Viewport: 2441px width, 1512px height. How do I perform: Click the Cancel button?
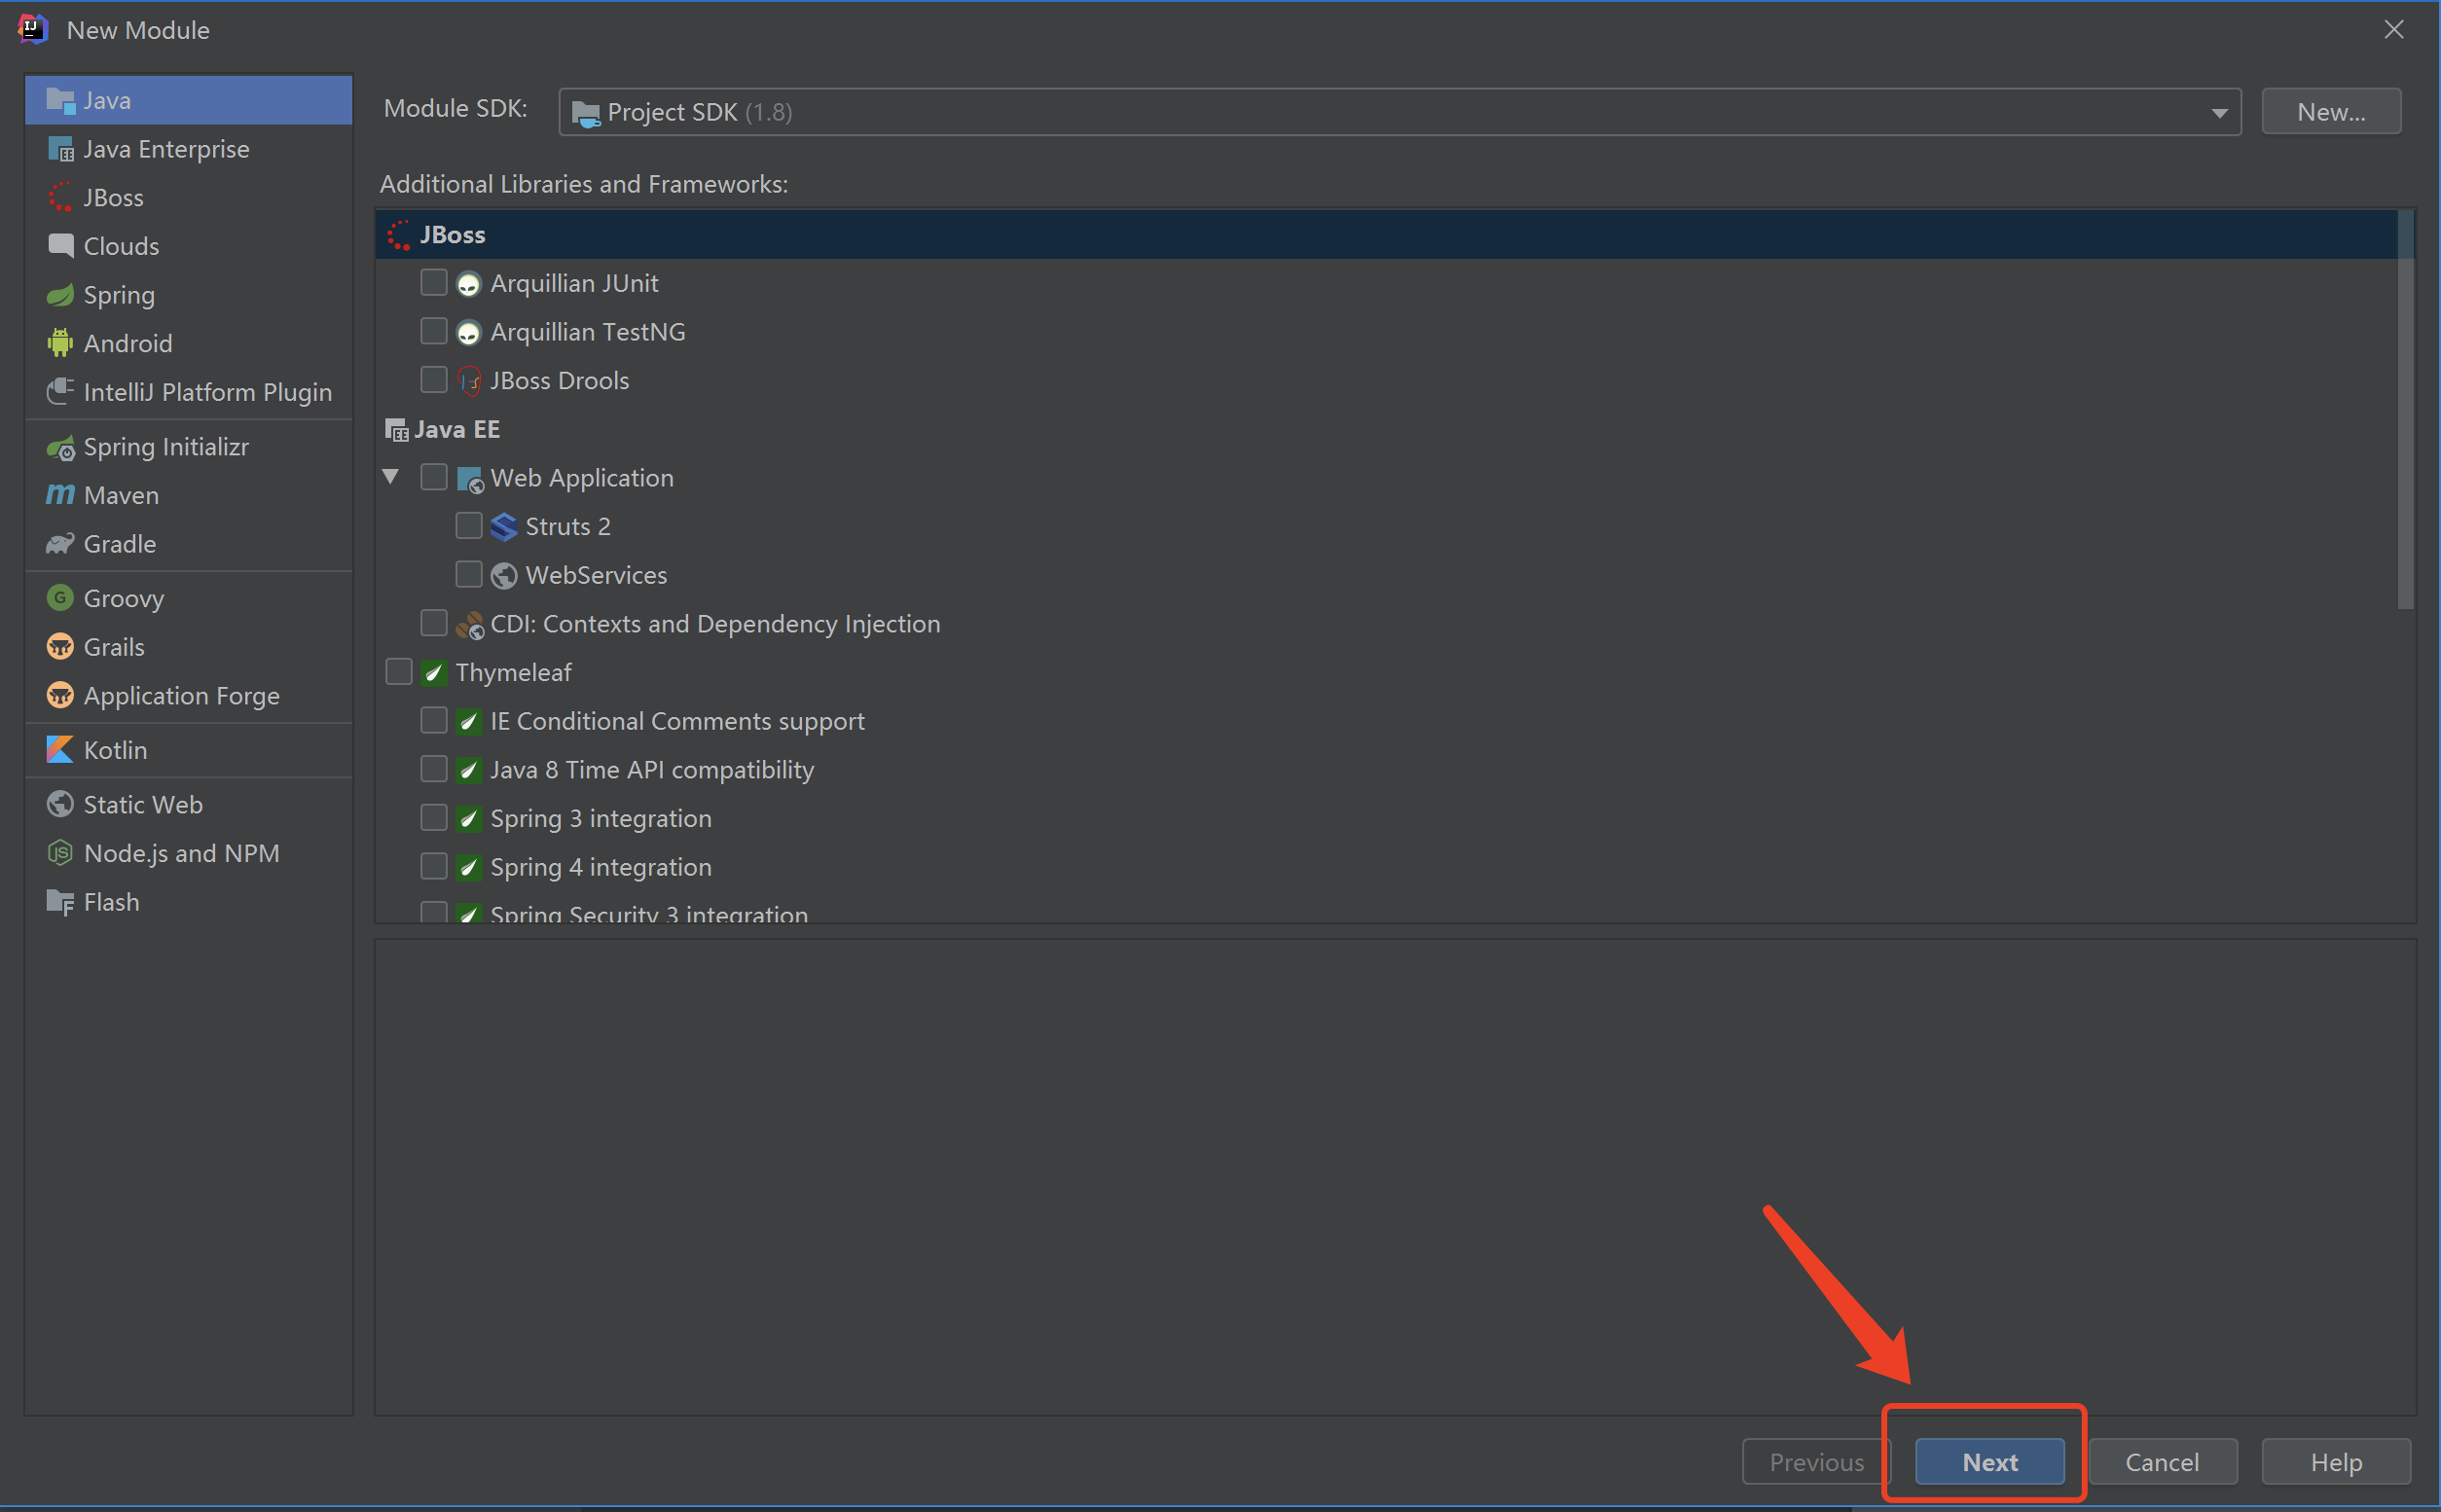[x=2161, y=1462]
